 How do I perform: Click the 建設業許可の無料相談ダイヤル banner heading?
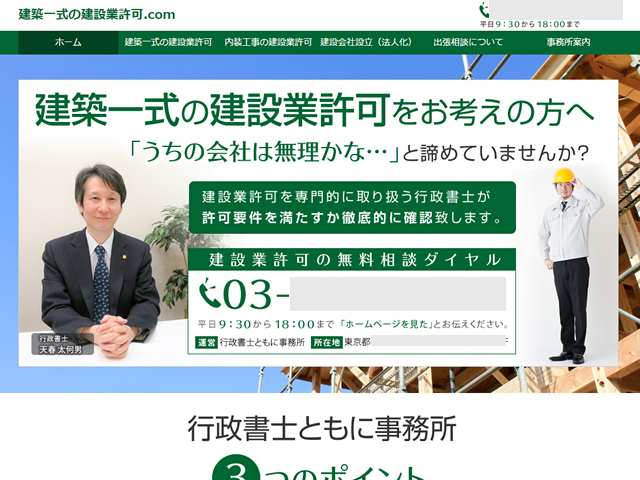(352, 260)
